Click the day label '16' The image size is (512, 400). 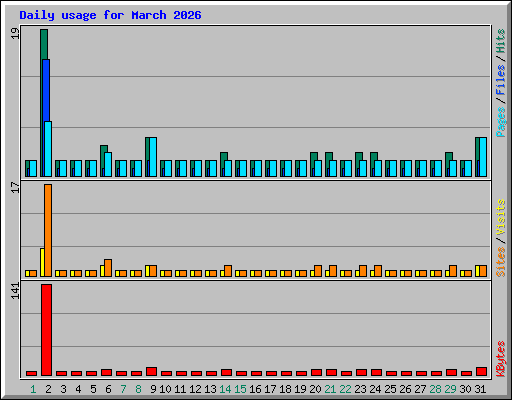pyautogui.click(x=255, y=389)
